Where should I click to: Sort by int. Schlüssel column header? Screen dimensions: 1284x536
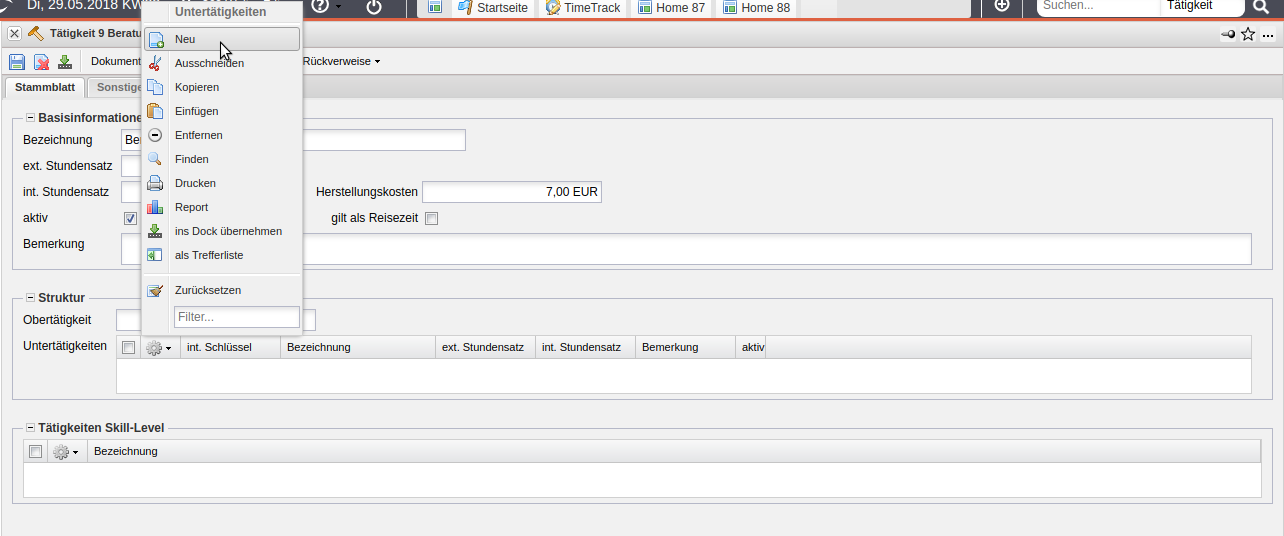click(x=230, y=347)
